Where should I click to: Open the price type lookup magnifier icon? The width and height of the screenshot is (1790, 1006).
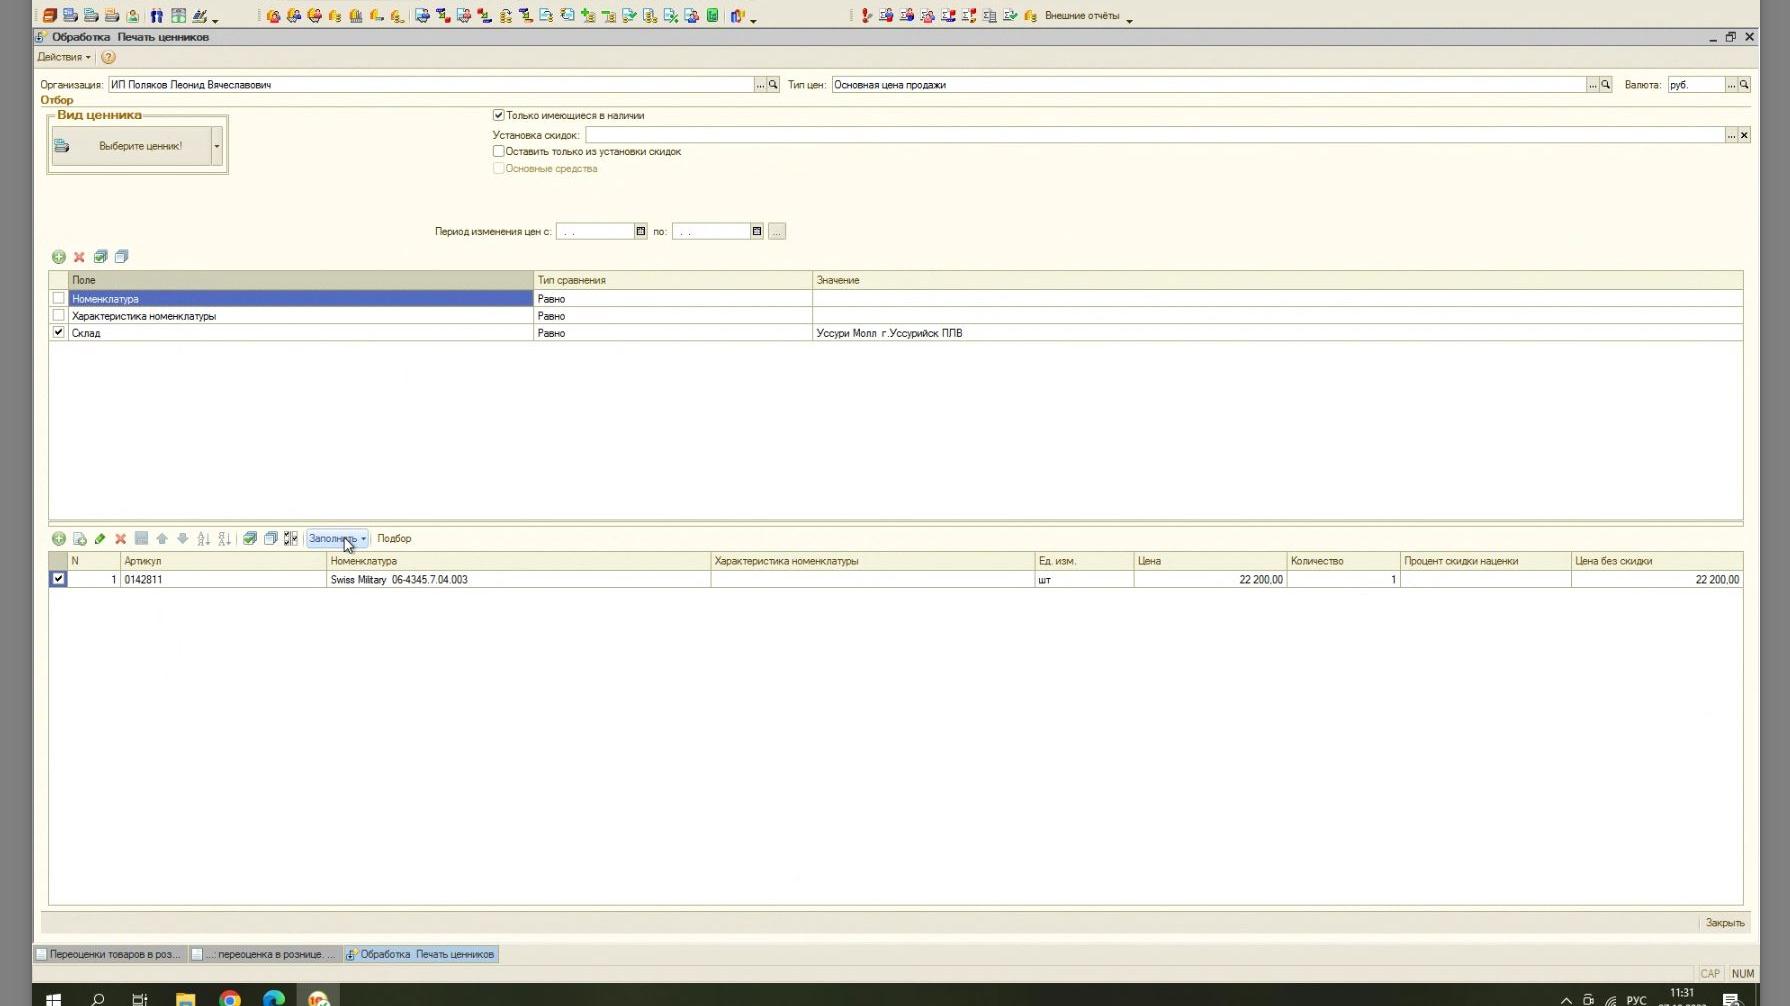1606,85
